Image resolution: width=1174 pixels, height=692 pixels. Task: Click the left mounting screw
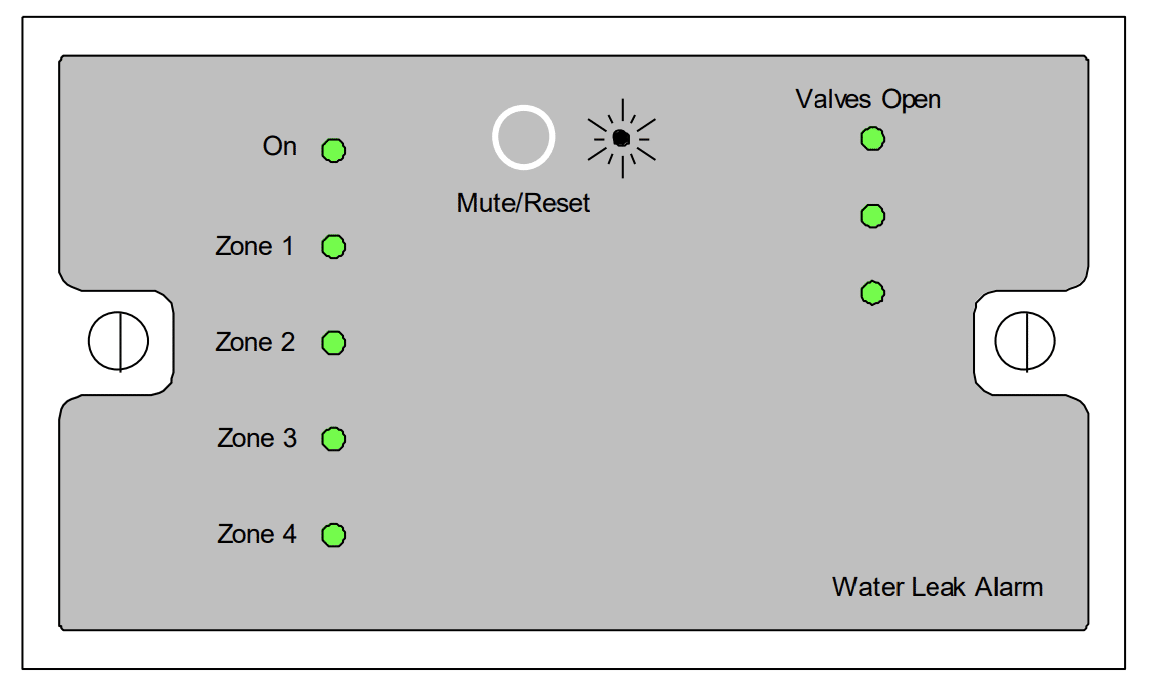(x=118, y=341)
